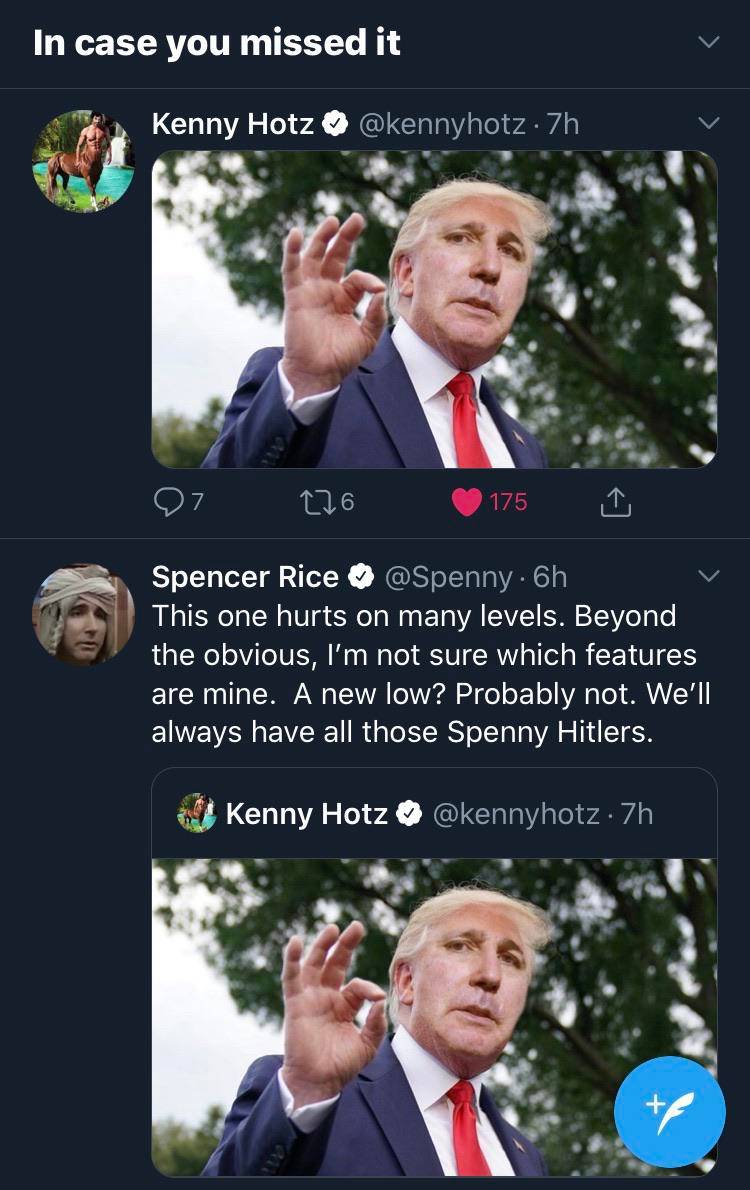
Task: Tap the @Spenny handle link
Action: click(448, 577)
